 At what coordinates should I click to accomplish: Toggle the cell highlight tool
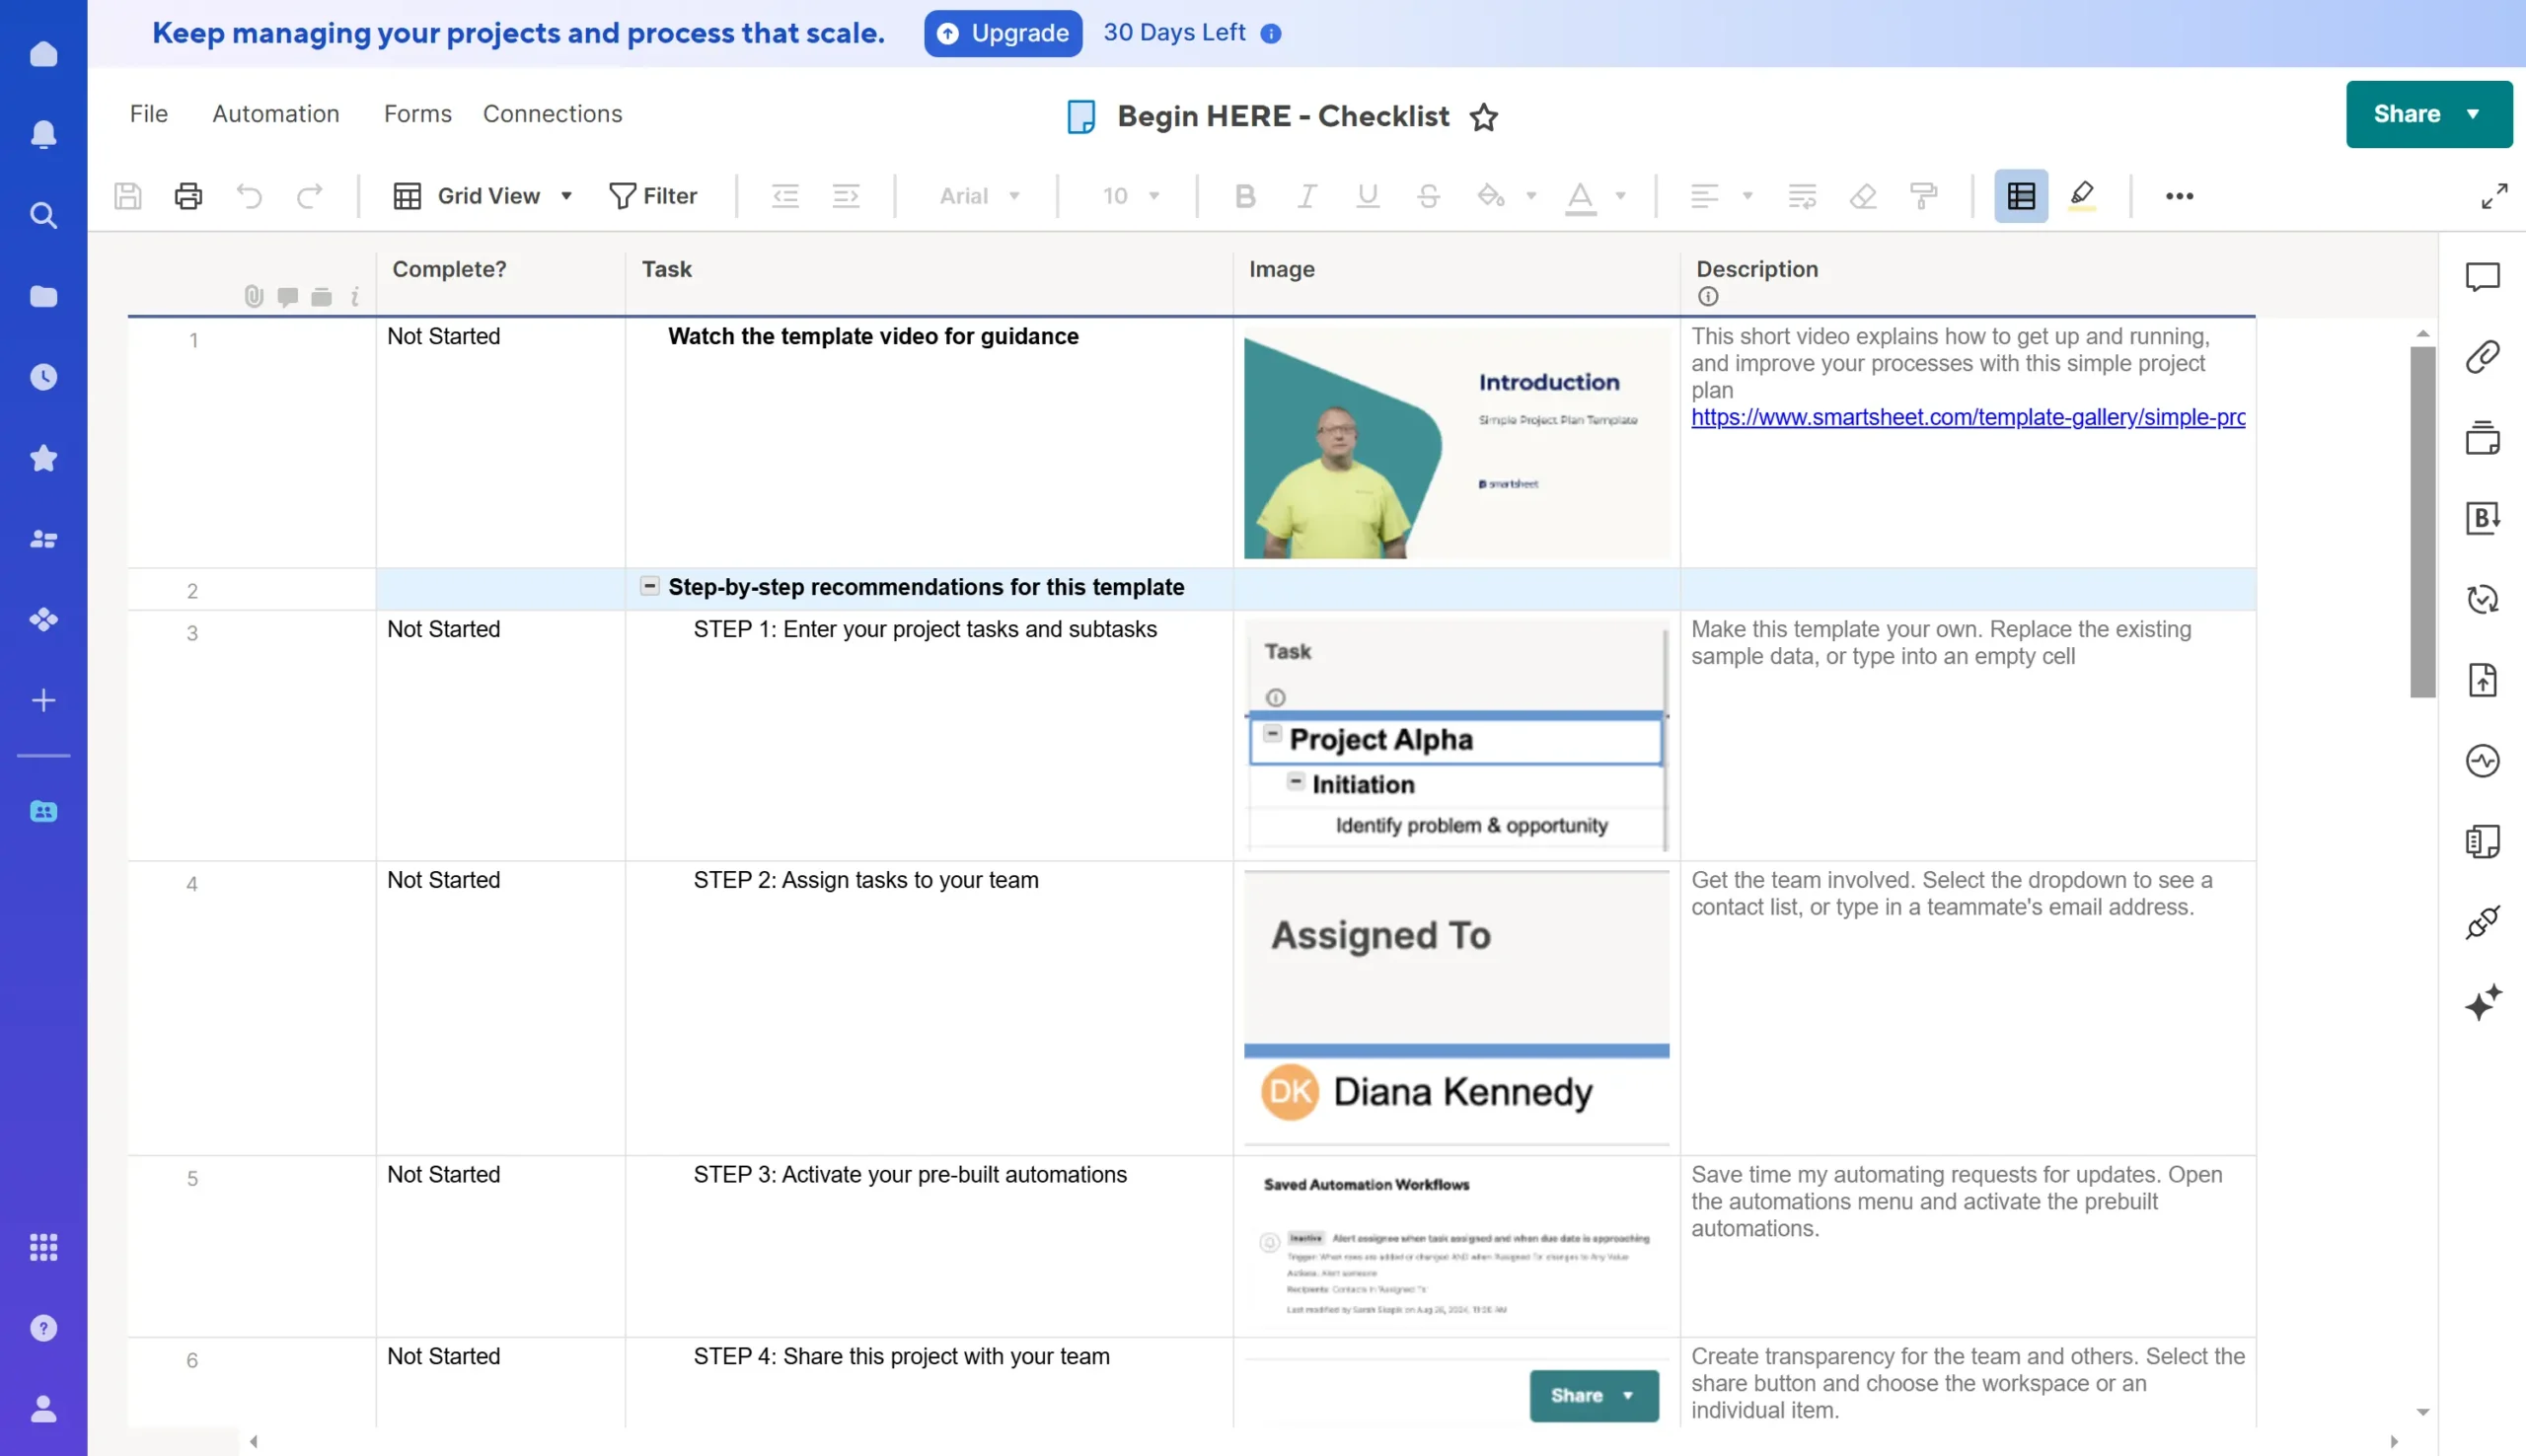(2082, 195)
